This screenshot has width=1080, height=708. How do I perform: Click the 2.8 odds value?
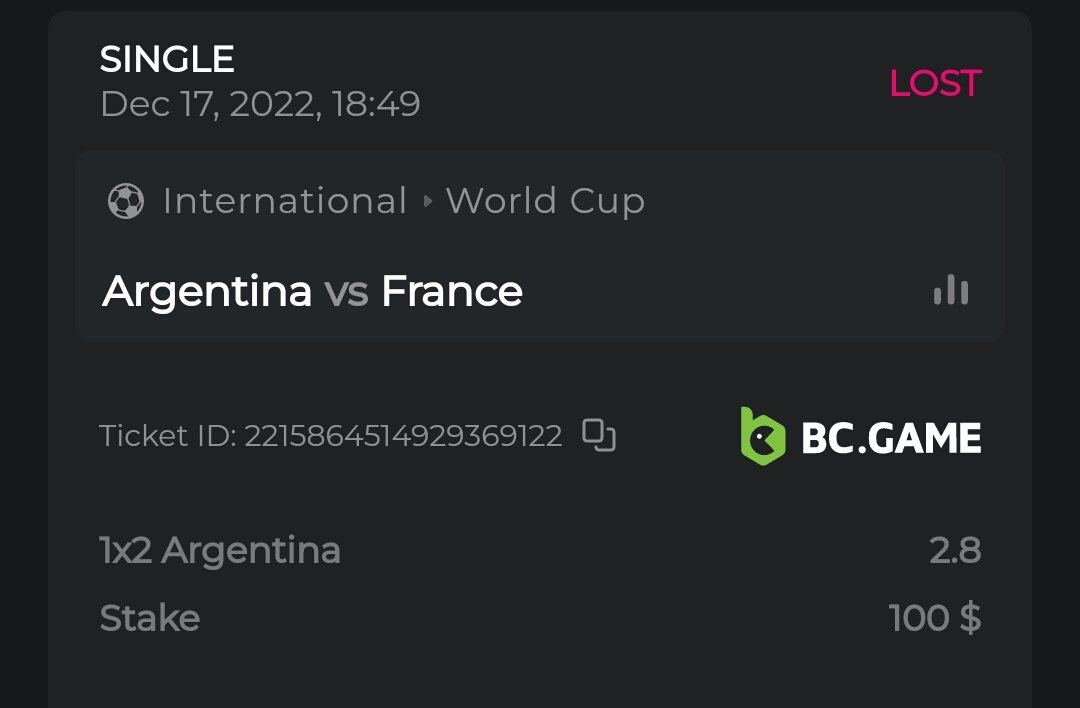click(x=955, y=550)
